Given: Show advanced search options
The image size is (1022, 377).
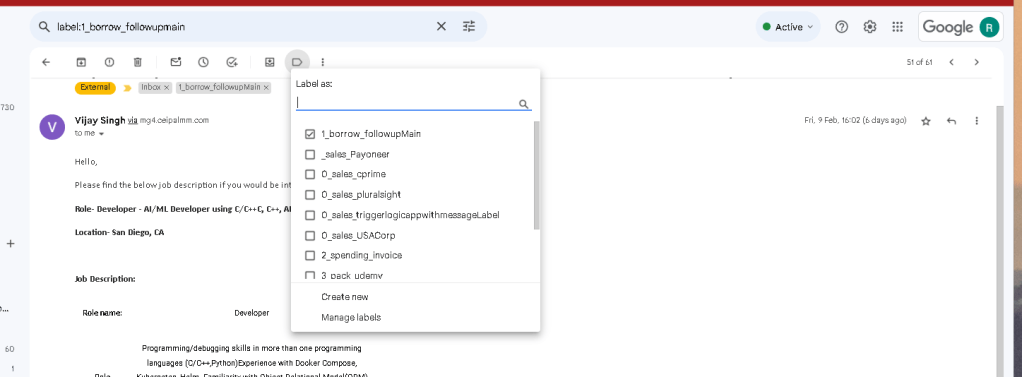Looking at the screenshot, I should pyautogui.click(x=469, y=26).
